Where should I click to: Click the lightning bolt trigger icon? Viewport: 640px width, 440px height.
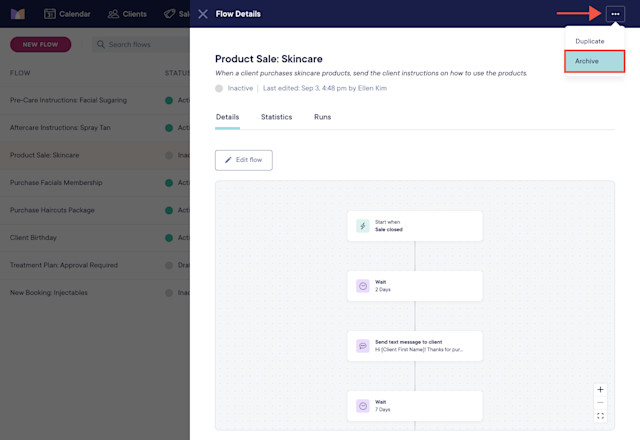pyautogui.click(x=362, y=226)
